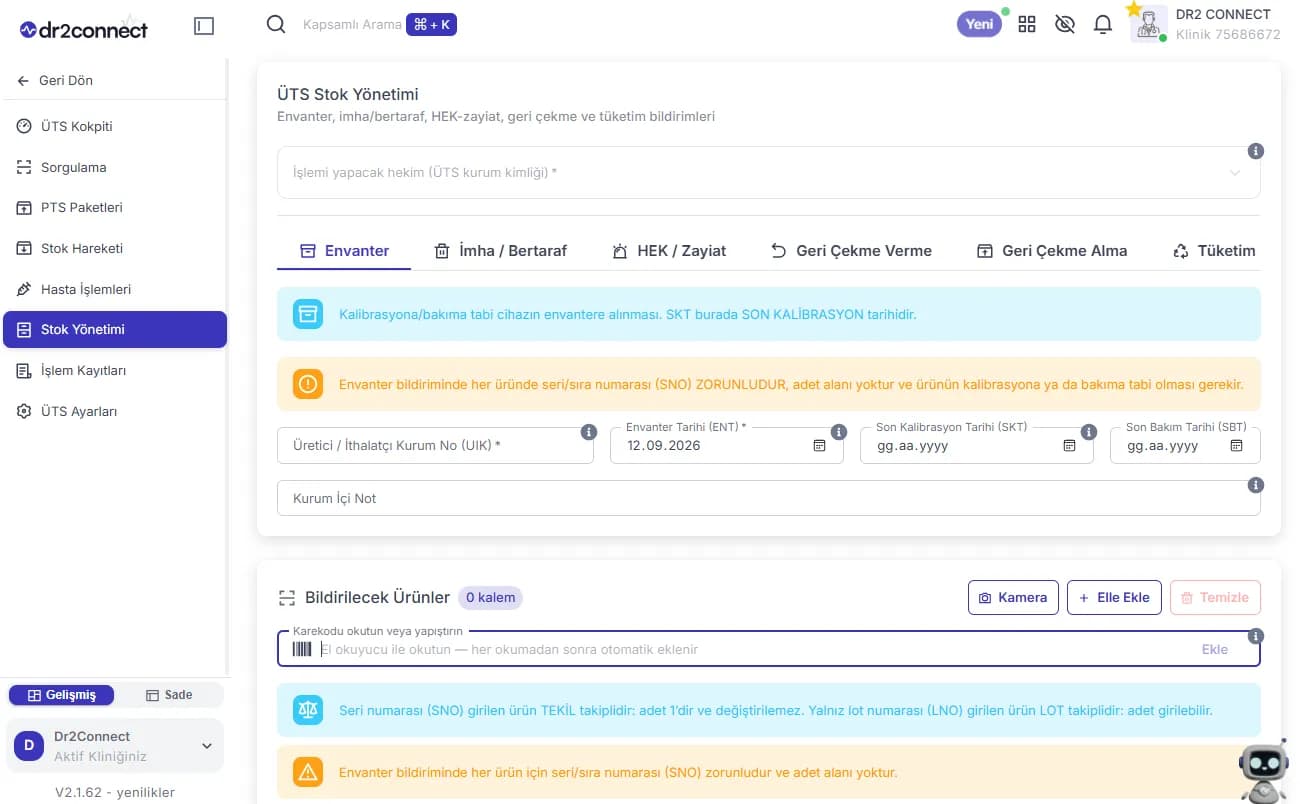The width and height of the screenshot is (1300, 804).
Task: Open Envanter Tarihi calendar picker icon
Action: (x=820, y=446)
